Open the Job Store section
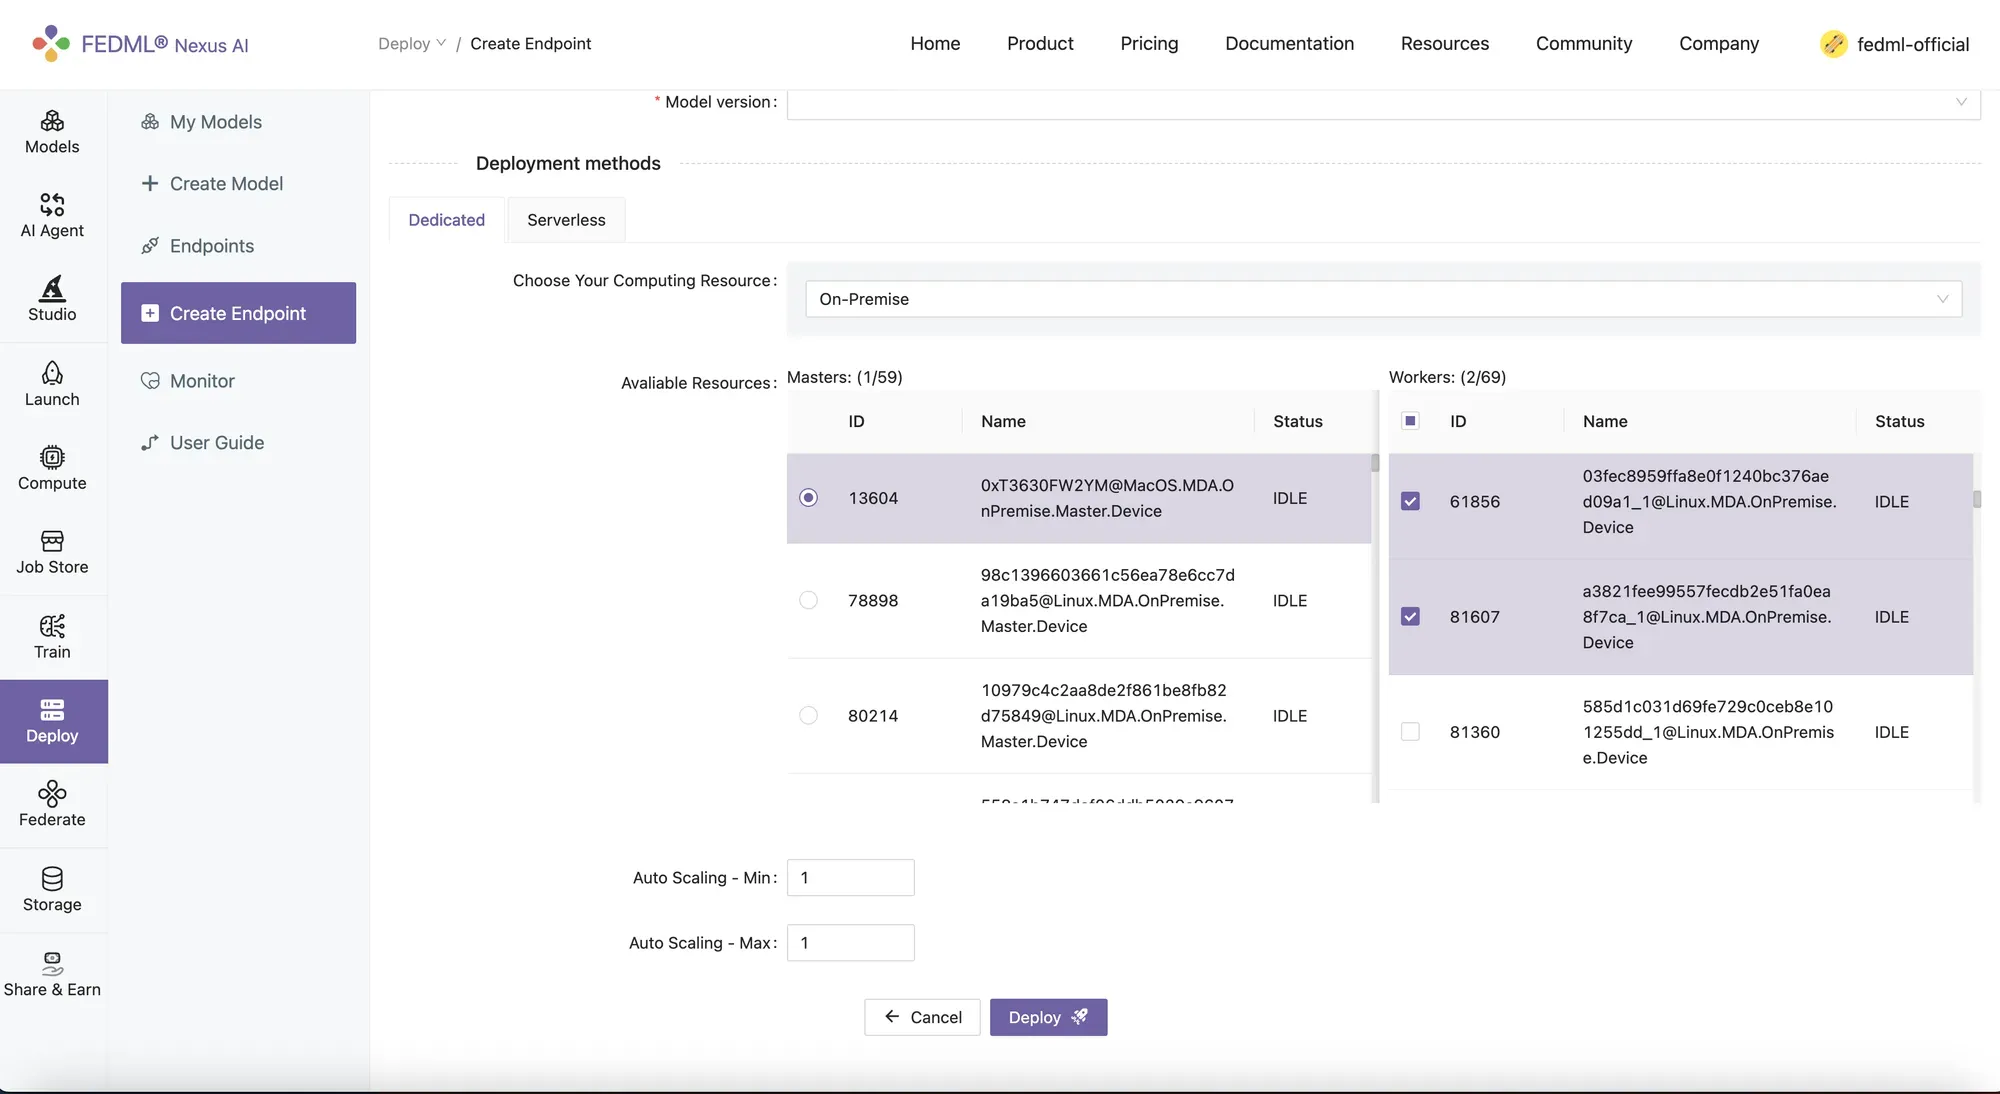 click(x=52, y=552)
